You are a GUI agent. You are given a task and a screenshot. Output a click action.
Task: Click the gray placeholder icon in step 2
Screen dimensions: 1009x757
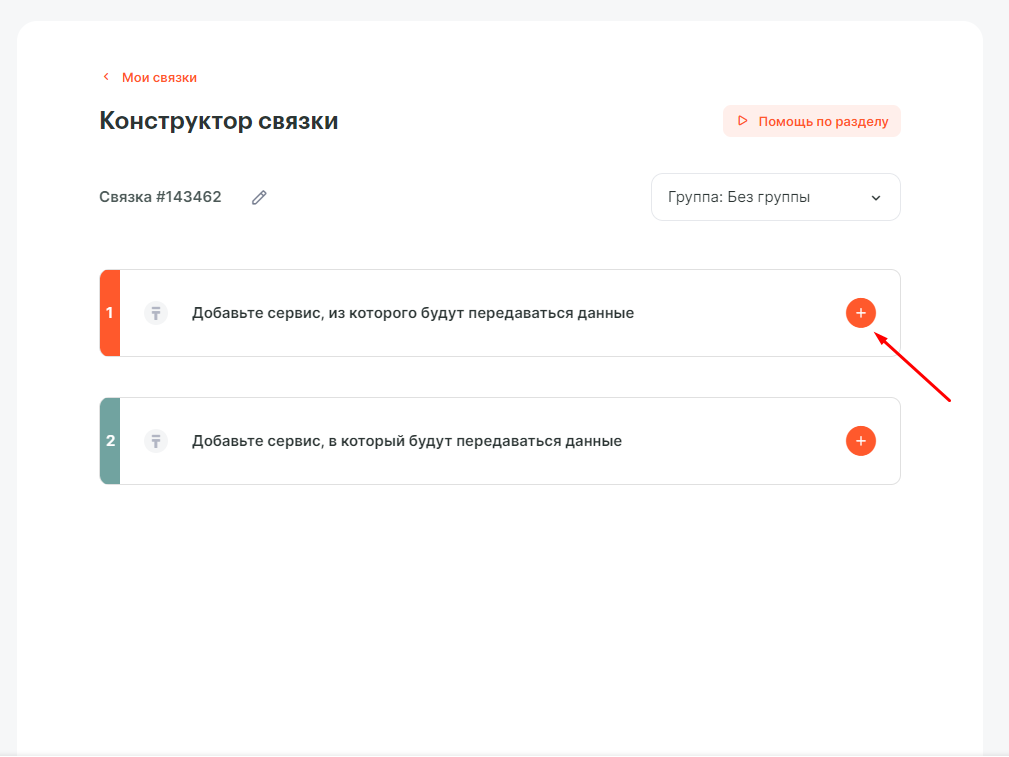pyautogui.click(x=156, y=441)
